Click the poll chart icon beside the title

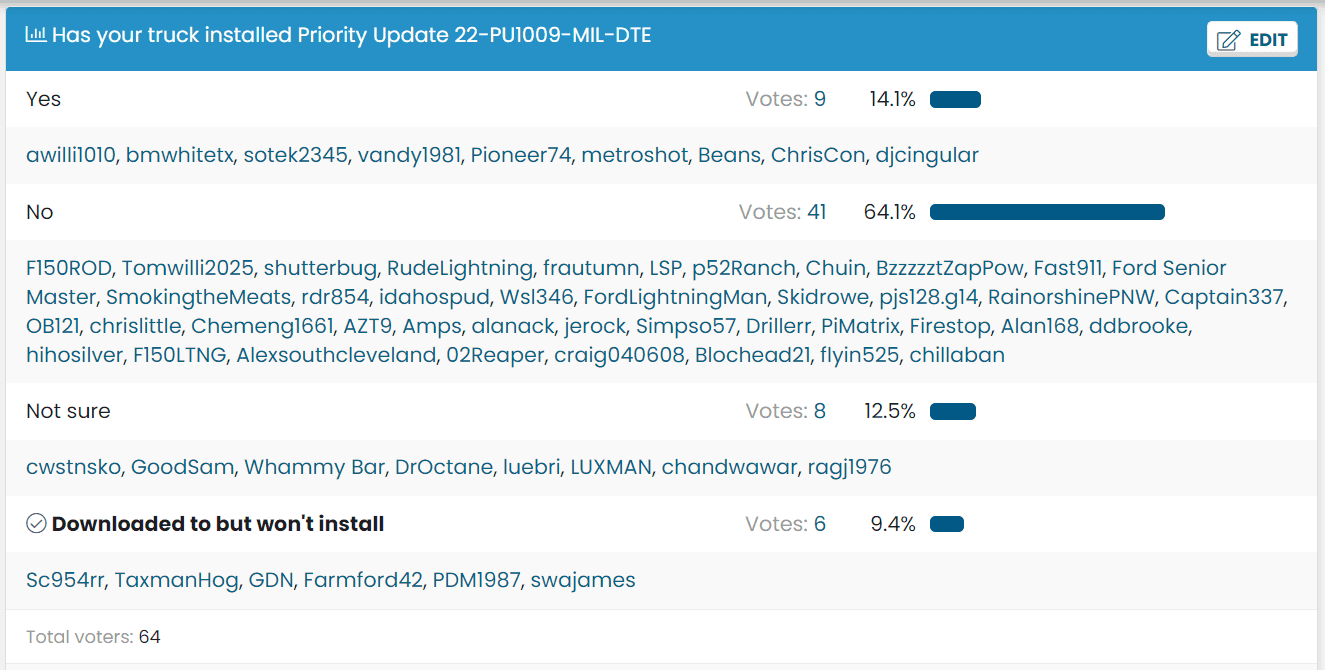click(x=36, y=35)
